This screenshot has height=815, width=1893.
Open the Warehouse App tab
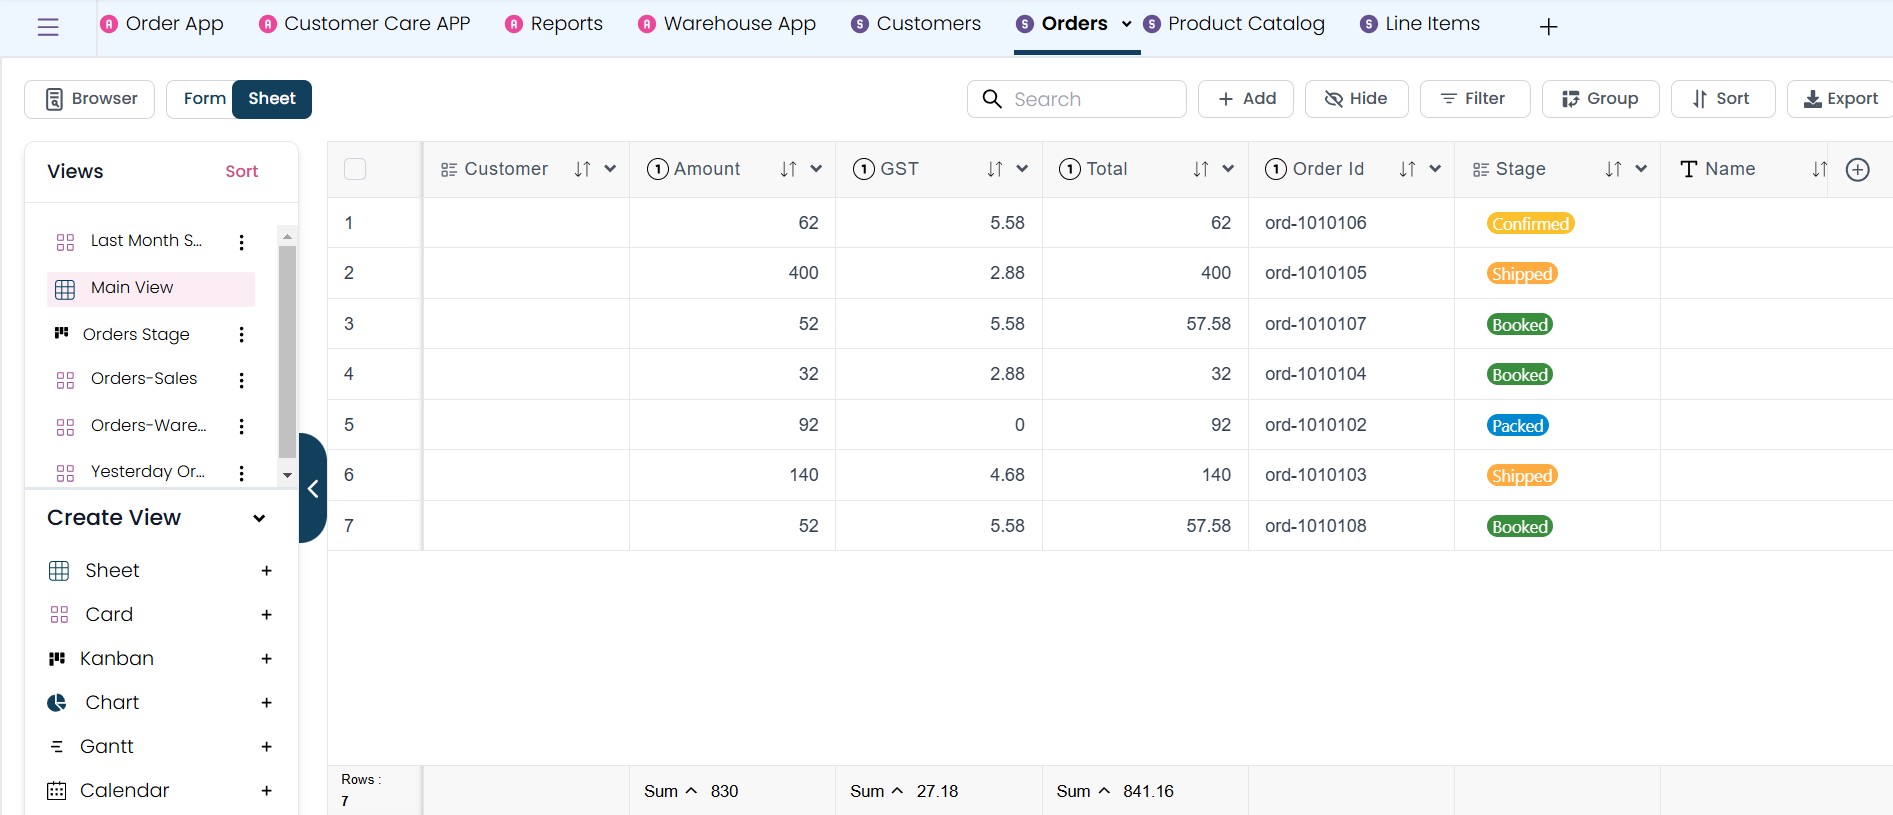[x=739, y=24]
